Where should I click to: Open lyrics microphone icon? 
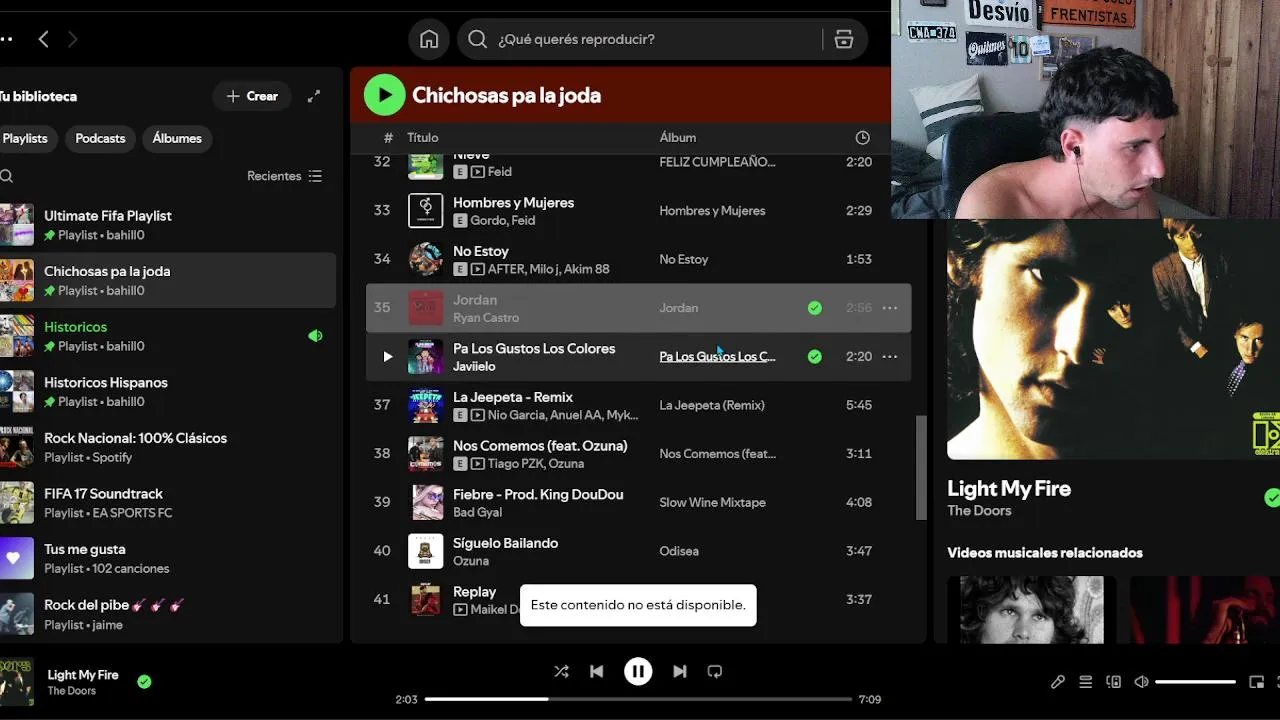pos(1058,682)
